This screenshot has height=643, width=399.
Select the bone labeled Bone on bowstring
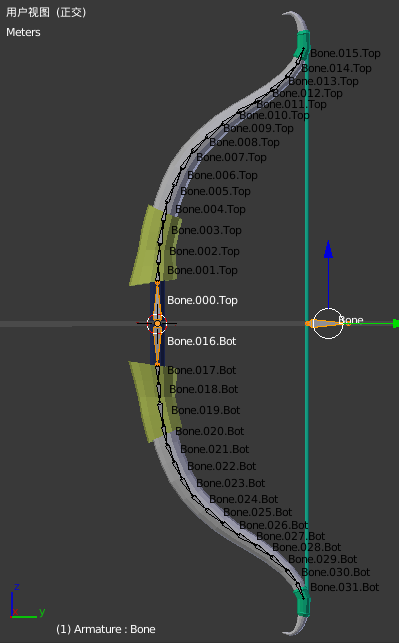click(327, 324)
